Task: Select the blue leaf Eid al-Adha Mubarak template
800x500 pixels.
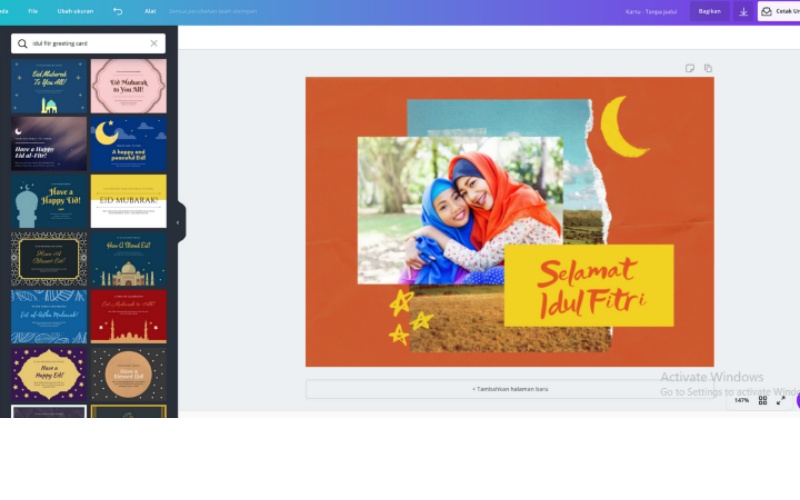Action: (x=49, y=316)
